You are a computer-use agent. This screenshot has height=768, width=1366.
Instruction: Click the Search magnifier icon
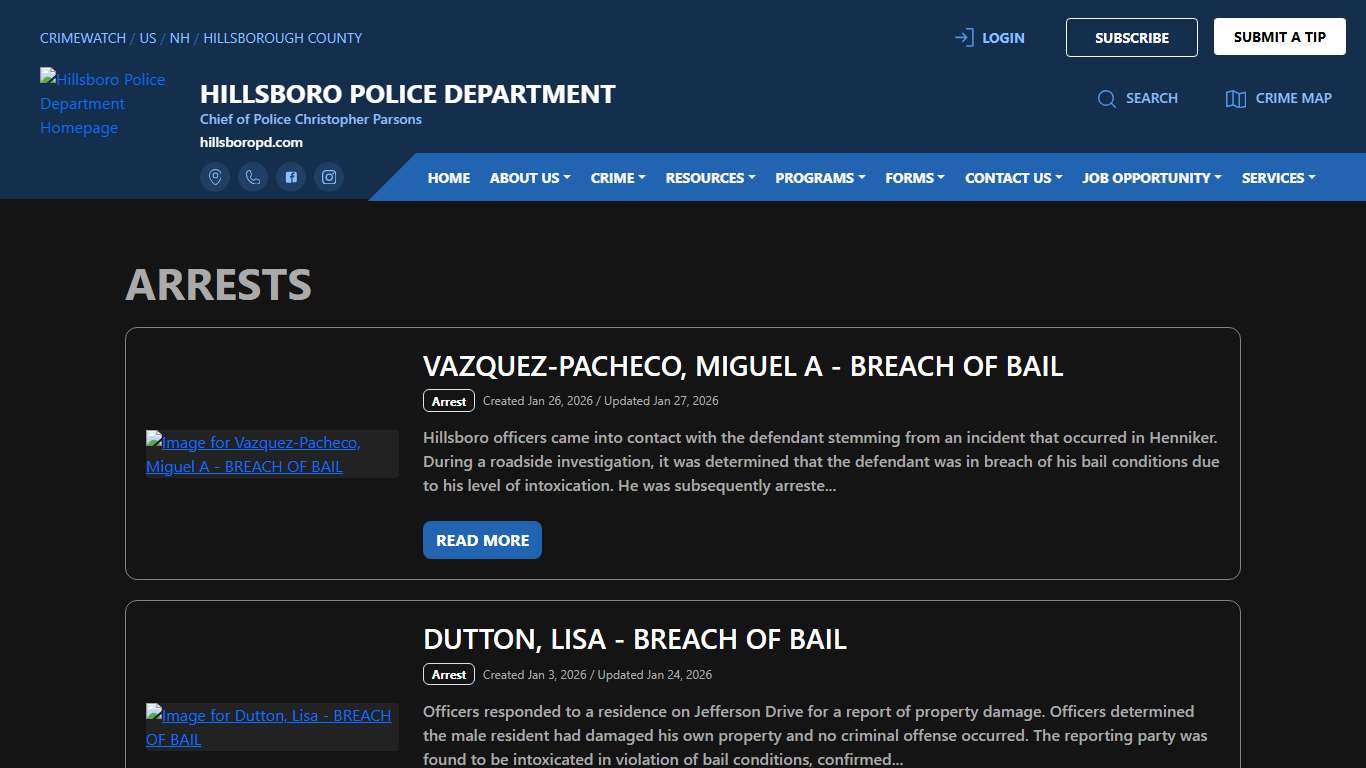pos(1107,98)
